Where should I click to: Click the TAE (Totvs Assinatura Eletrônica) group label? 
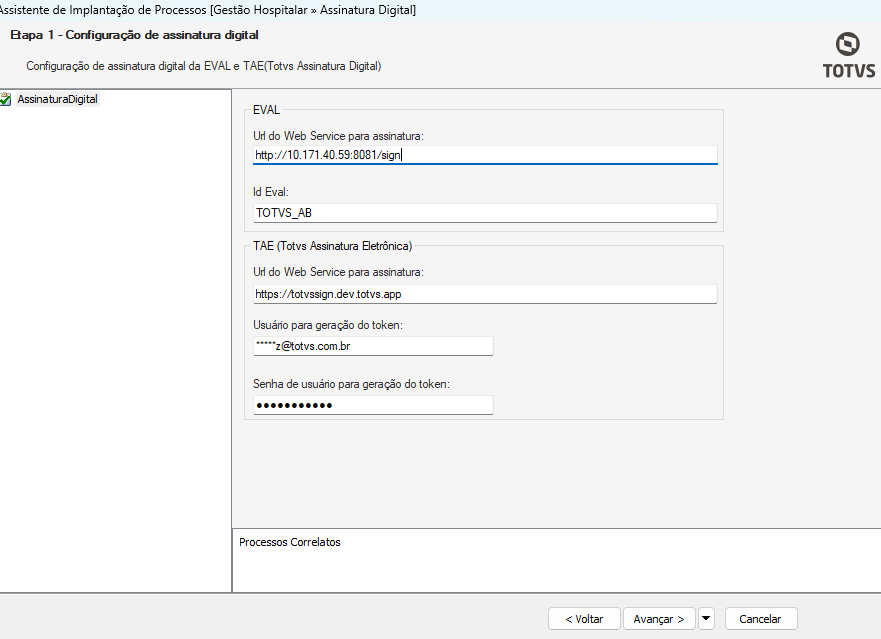[x=333, y=246]
